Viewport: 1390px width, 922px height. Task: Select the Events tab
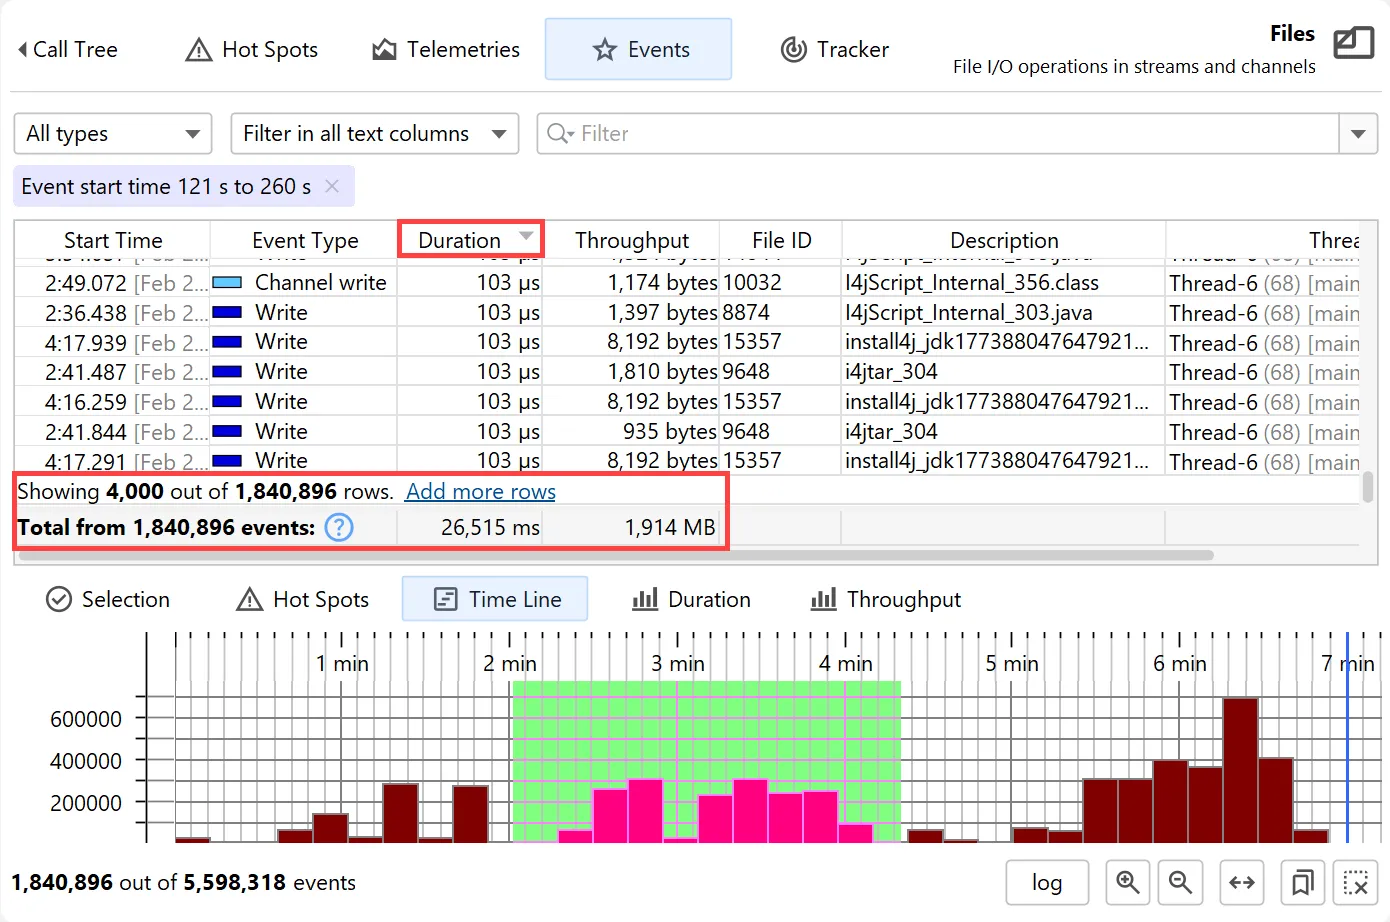[x=638, y=48]
